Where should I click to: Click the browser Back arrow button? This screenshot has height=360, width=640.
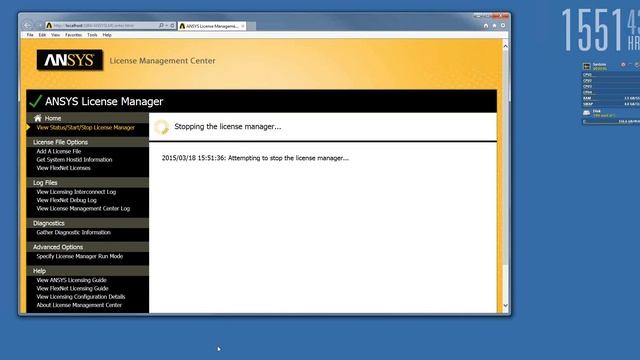click(28, 26)
